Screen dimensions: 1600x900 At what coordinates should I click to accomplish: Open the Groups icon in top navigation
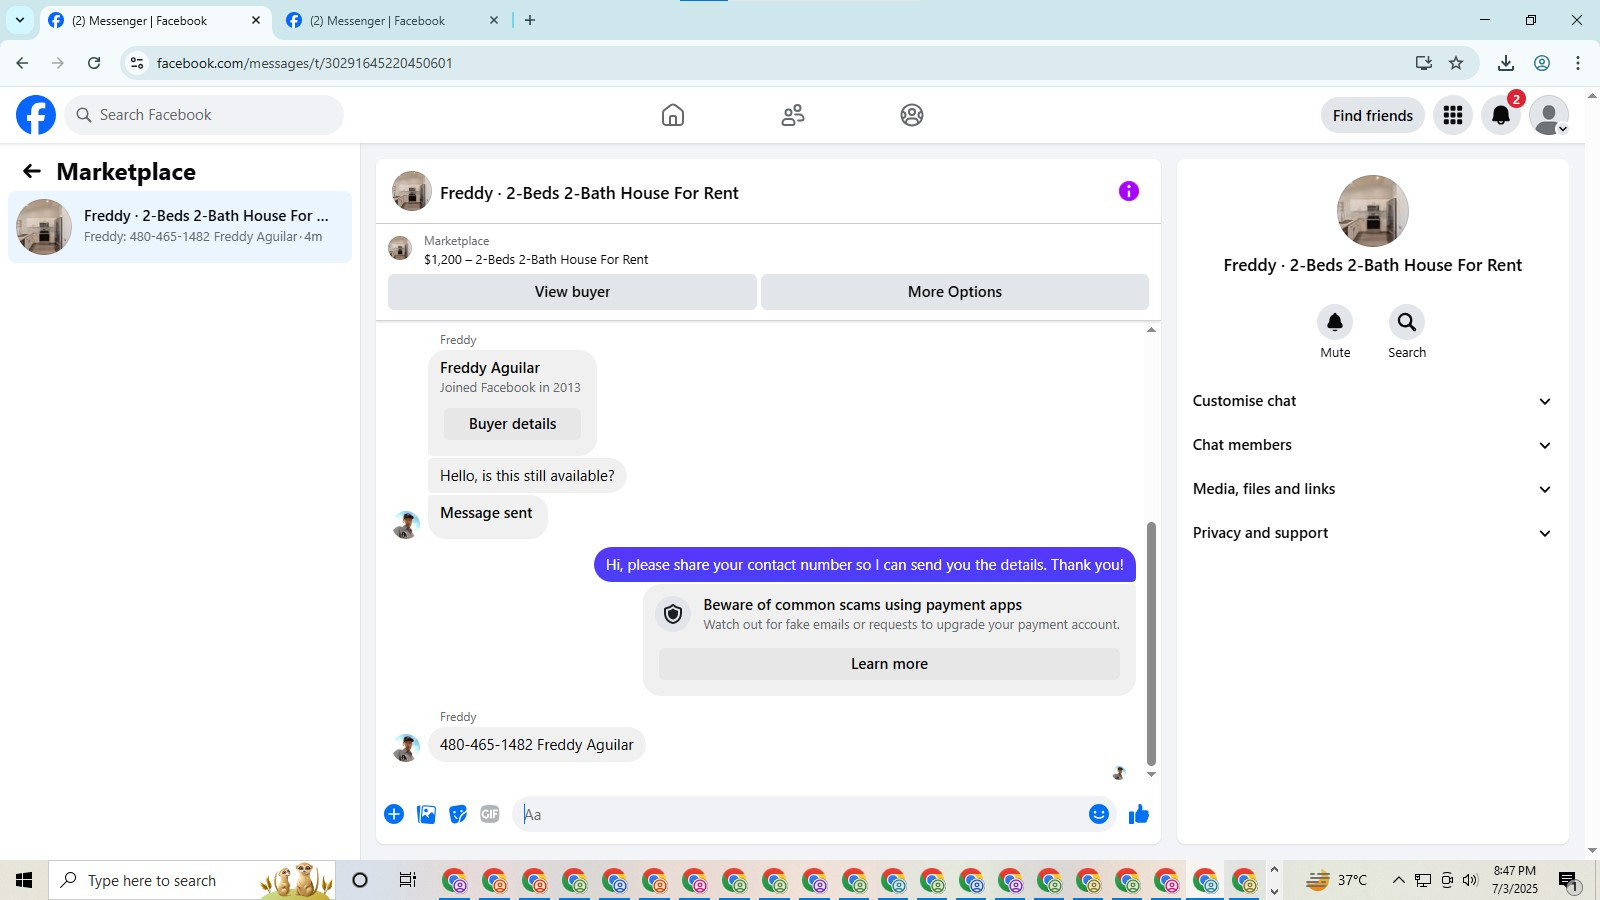(912, 115)
